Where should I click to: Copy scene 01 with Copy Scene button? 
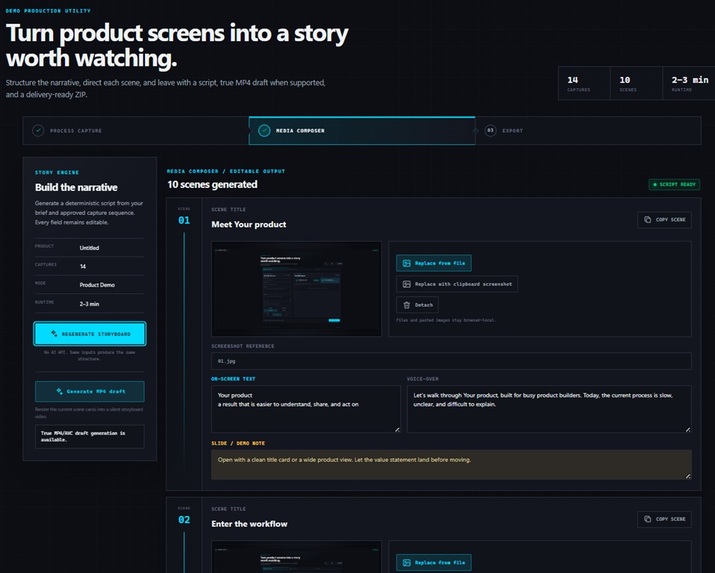(x=664, y=220)
